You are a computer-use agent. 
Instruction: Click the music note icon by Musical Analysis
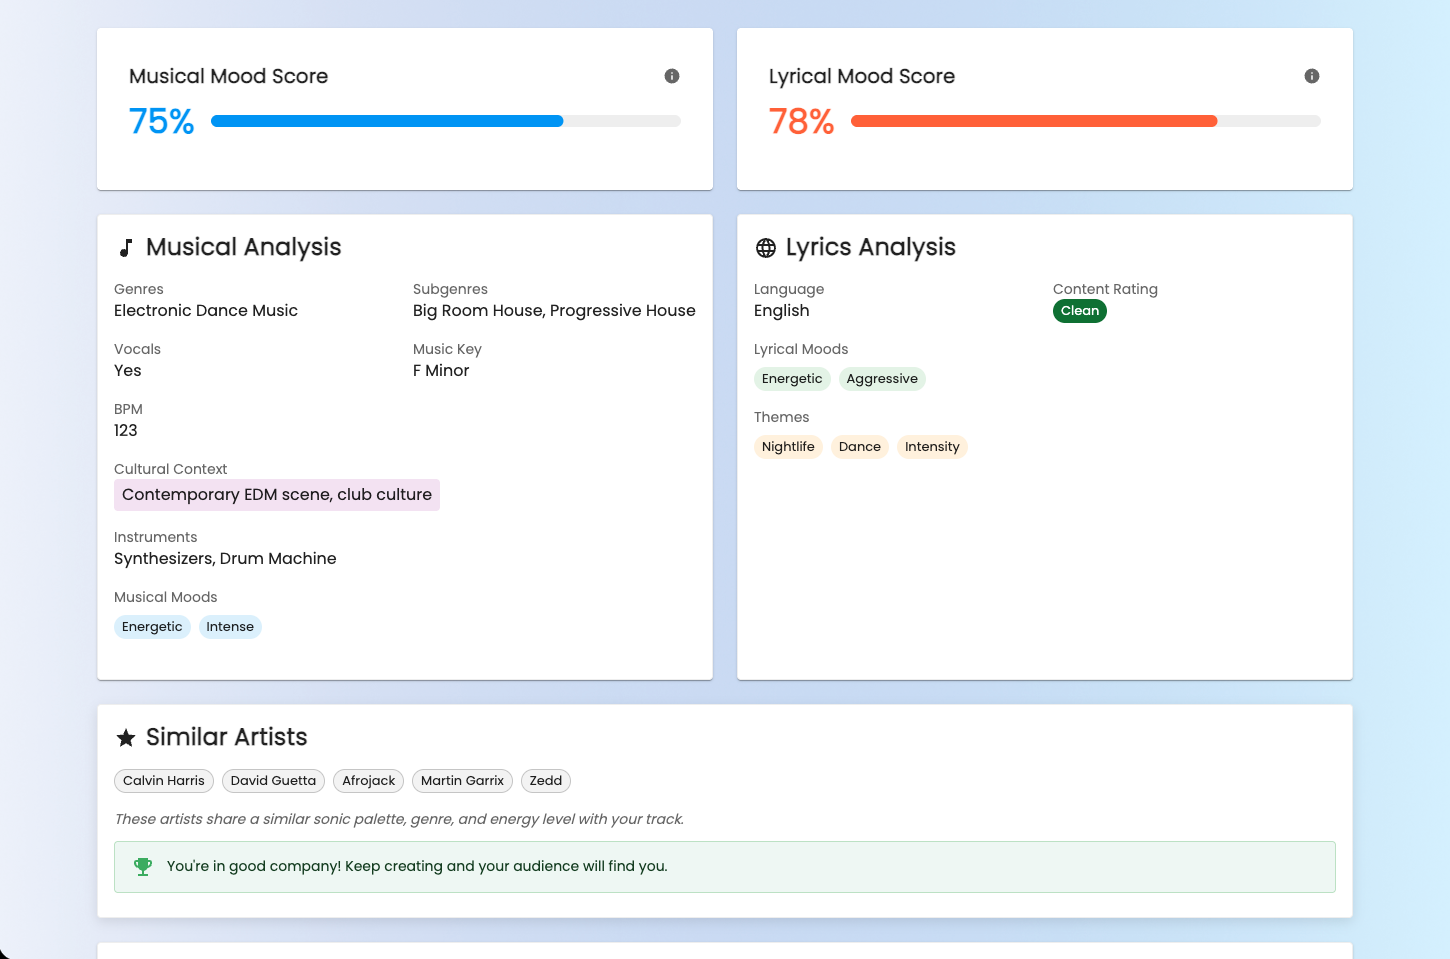point(126,248)
